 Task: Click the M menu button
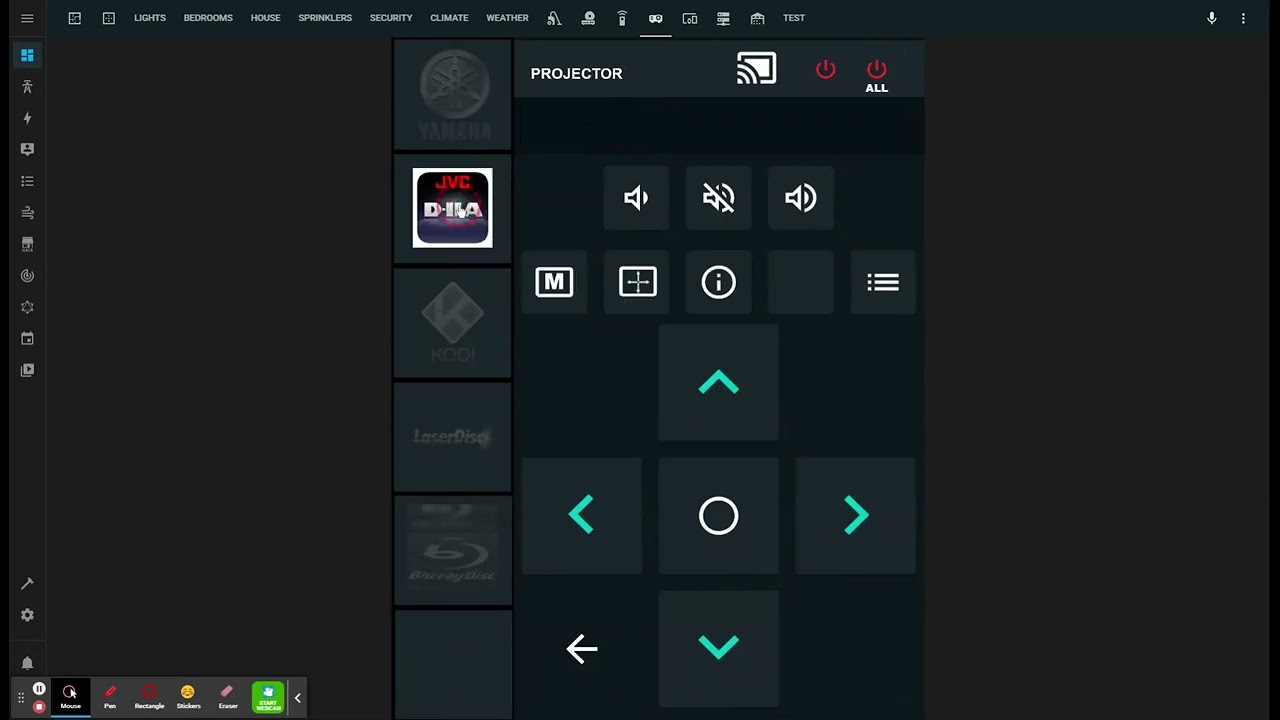click(x=554, y=282)
